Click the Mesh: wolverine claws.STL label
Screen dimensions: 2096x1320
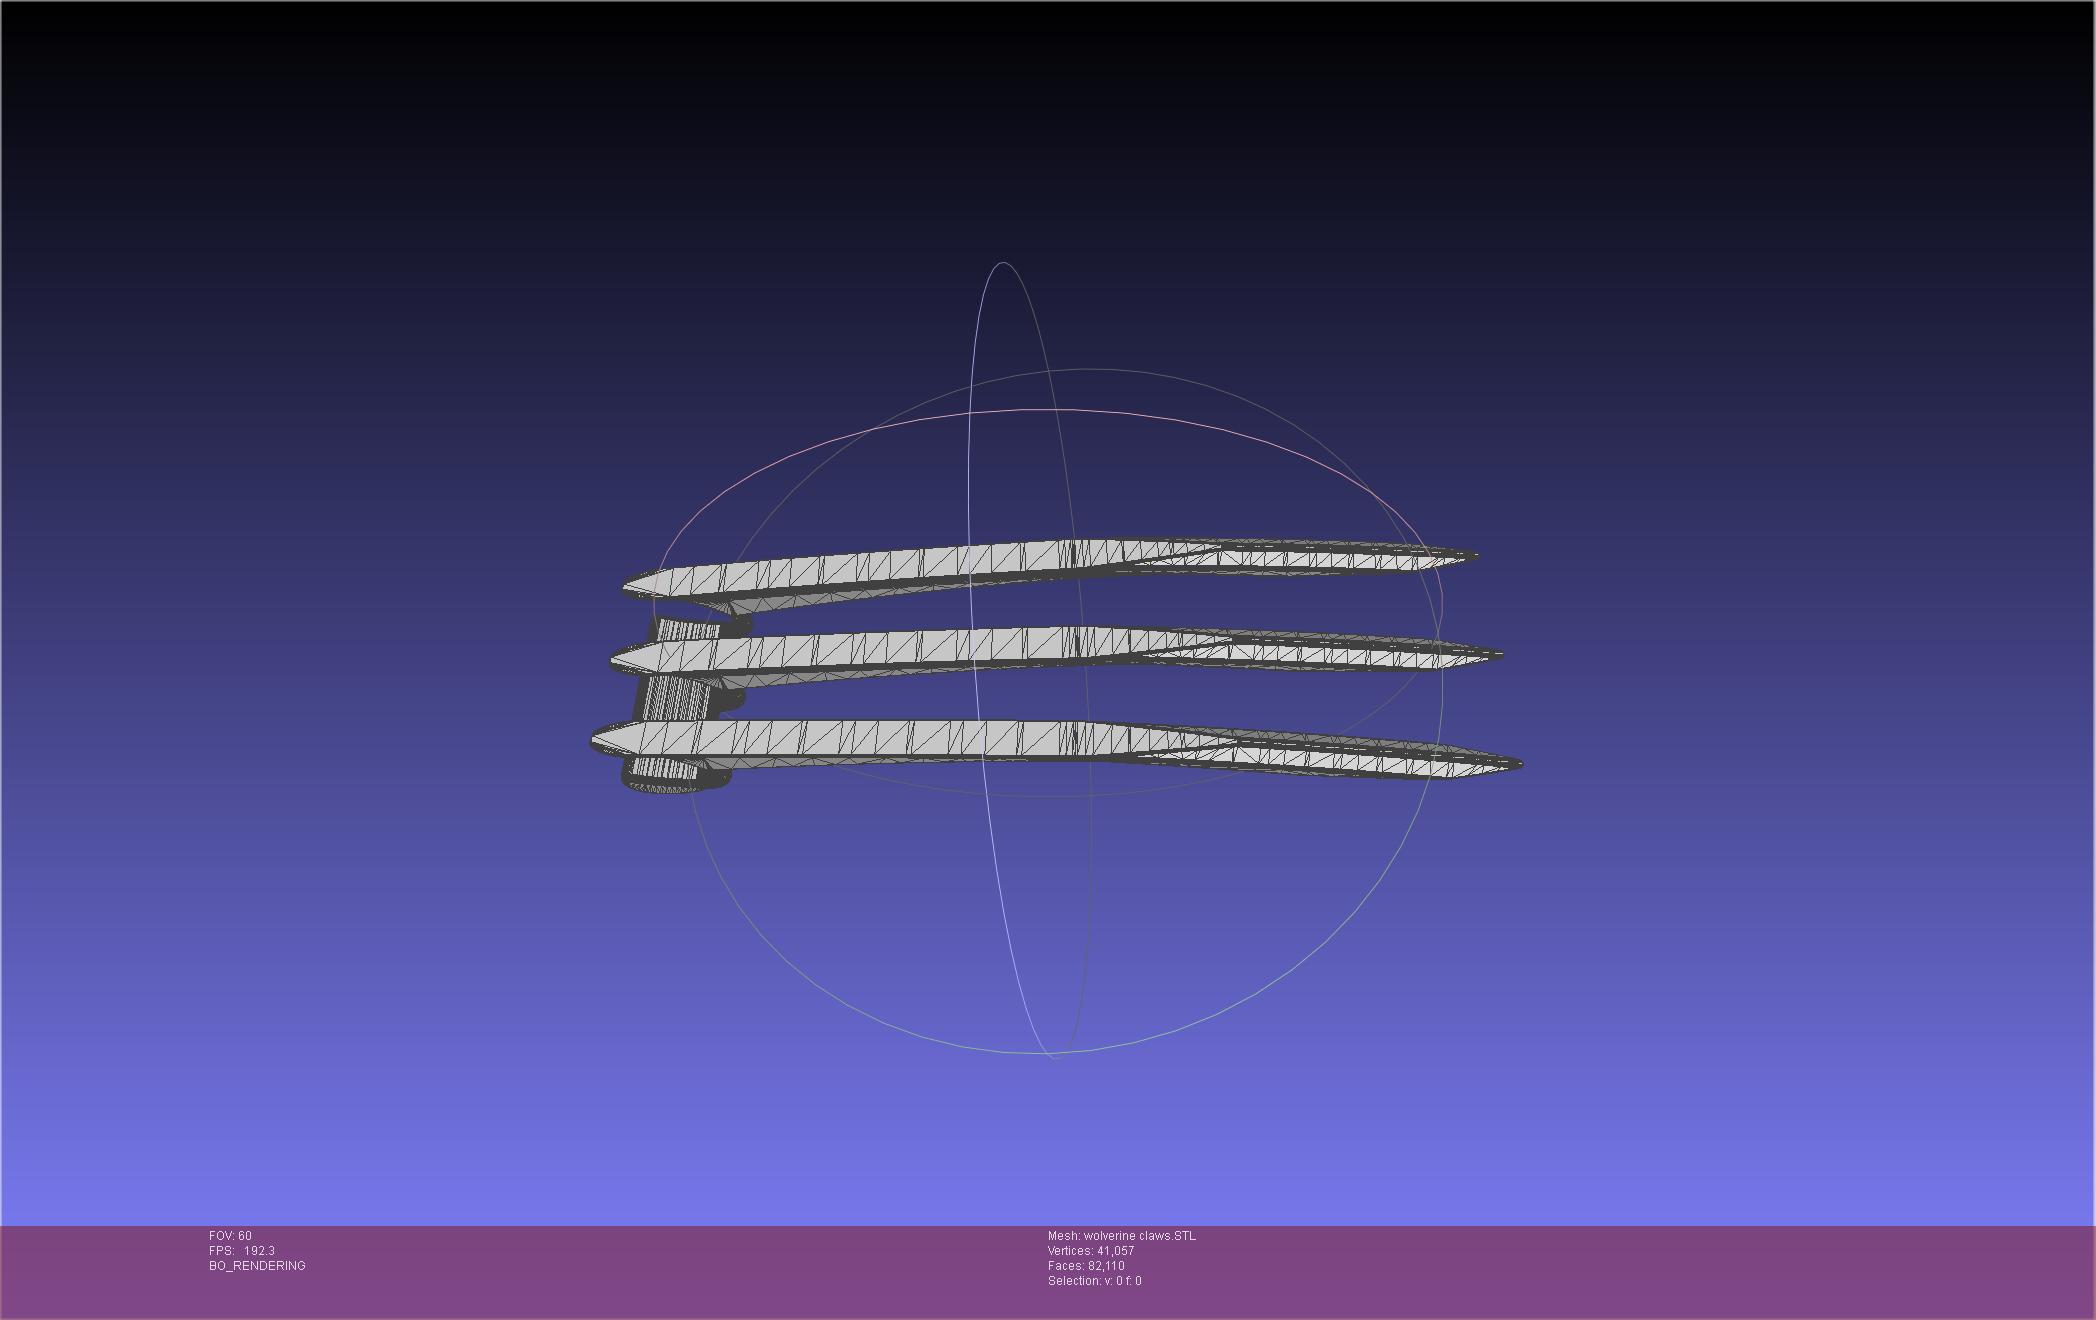(1121, 1237)
